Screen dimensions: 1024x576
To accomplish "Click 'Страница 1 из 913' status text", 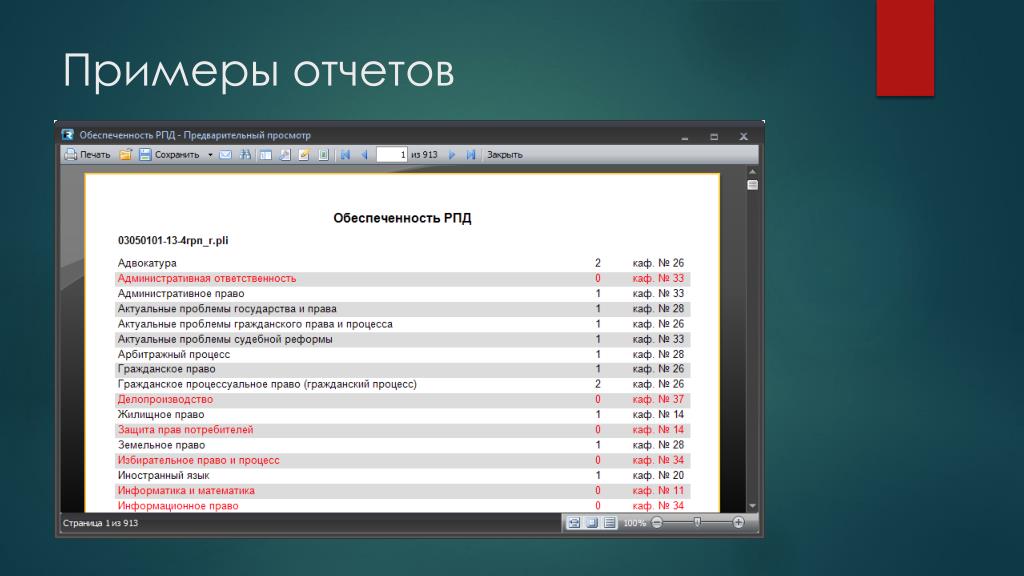I will 101,523.
